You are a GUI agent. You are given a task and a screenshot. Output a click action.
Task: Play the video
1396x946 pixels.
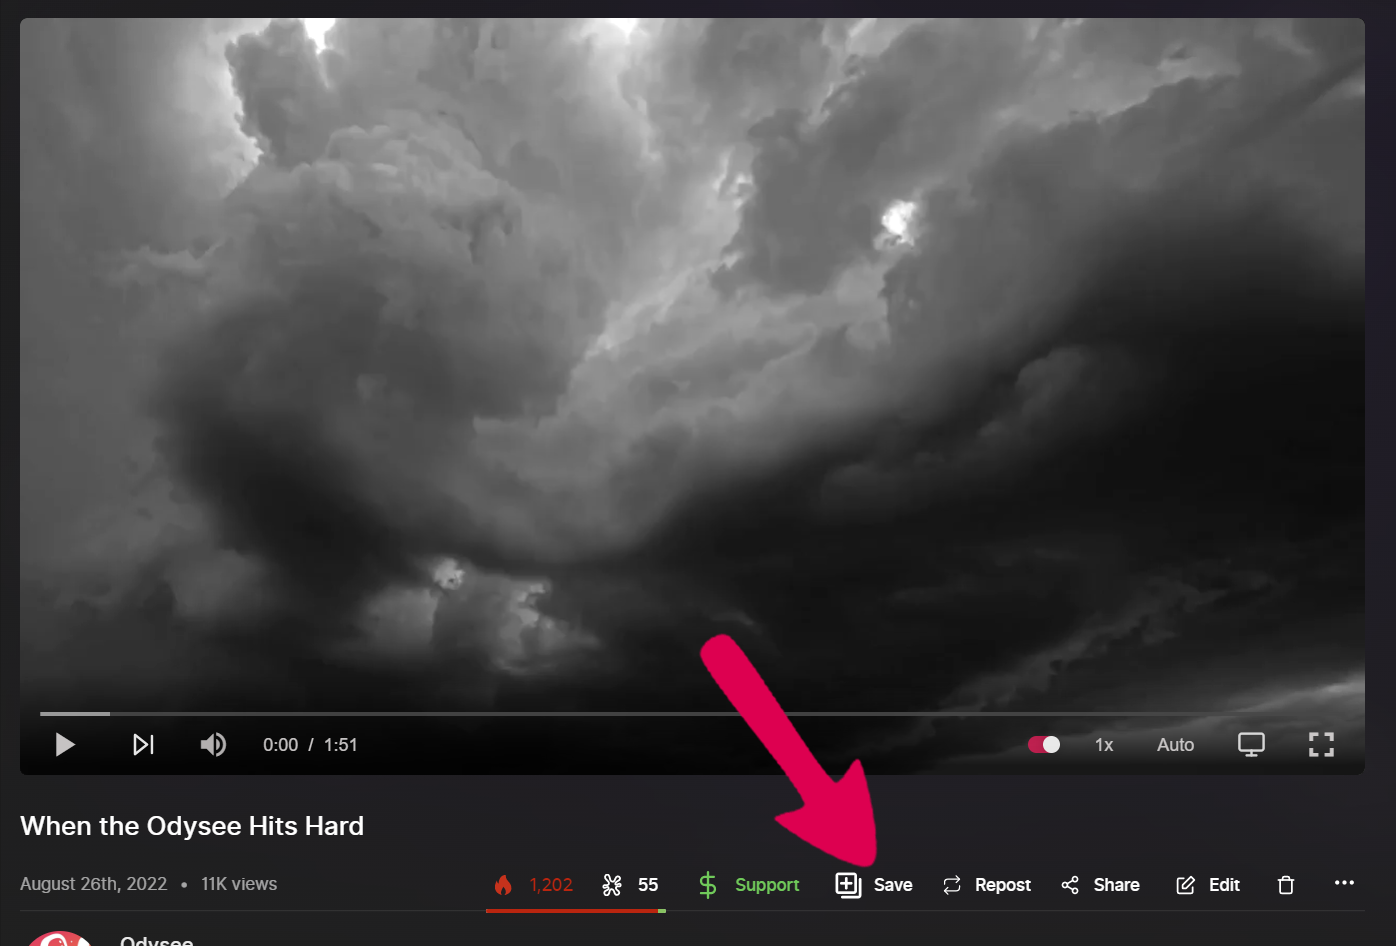click(x=65, y=745)
